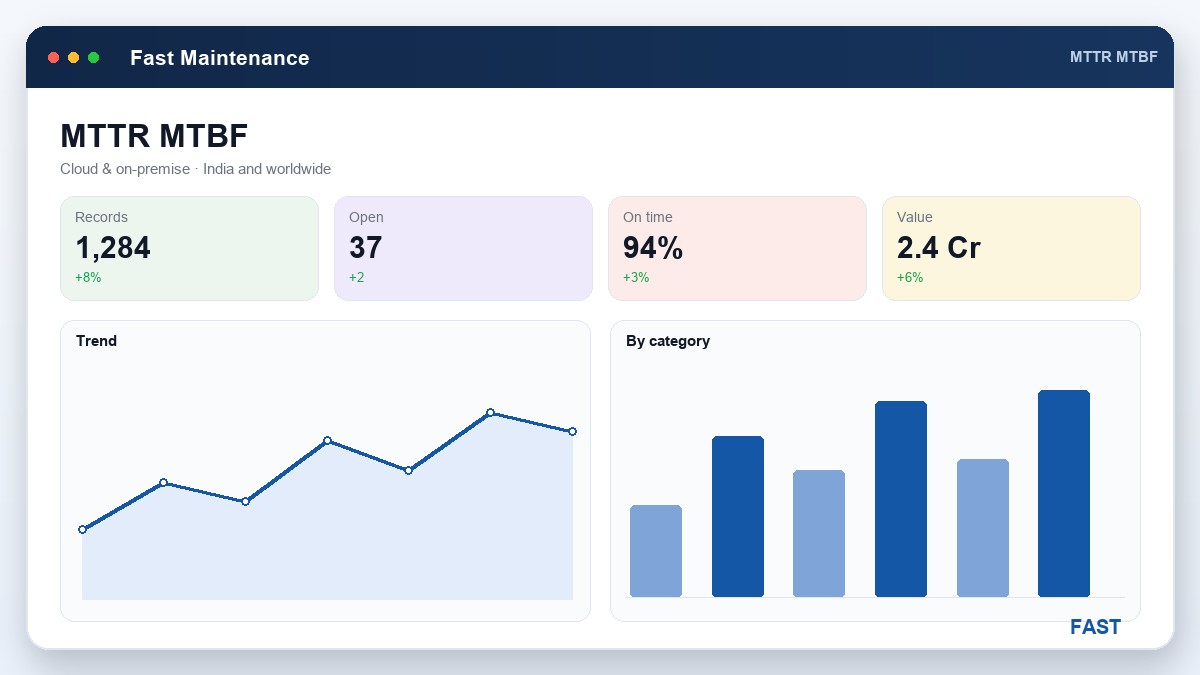Screen dimensions: 1200x675
Task: Click the Fast Maintenance app title
Action: point(220,58)
